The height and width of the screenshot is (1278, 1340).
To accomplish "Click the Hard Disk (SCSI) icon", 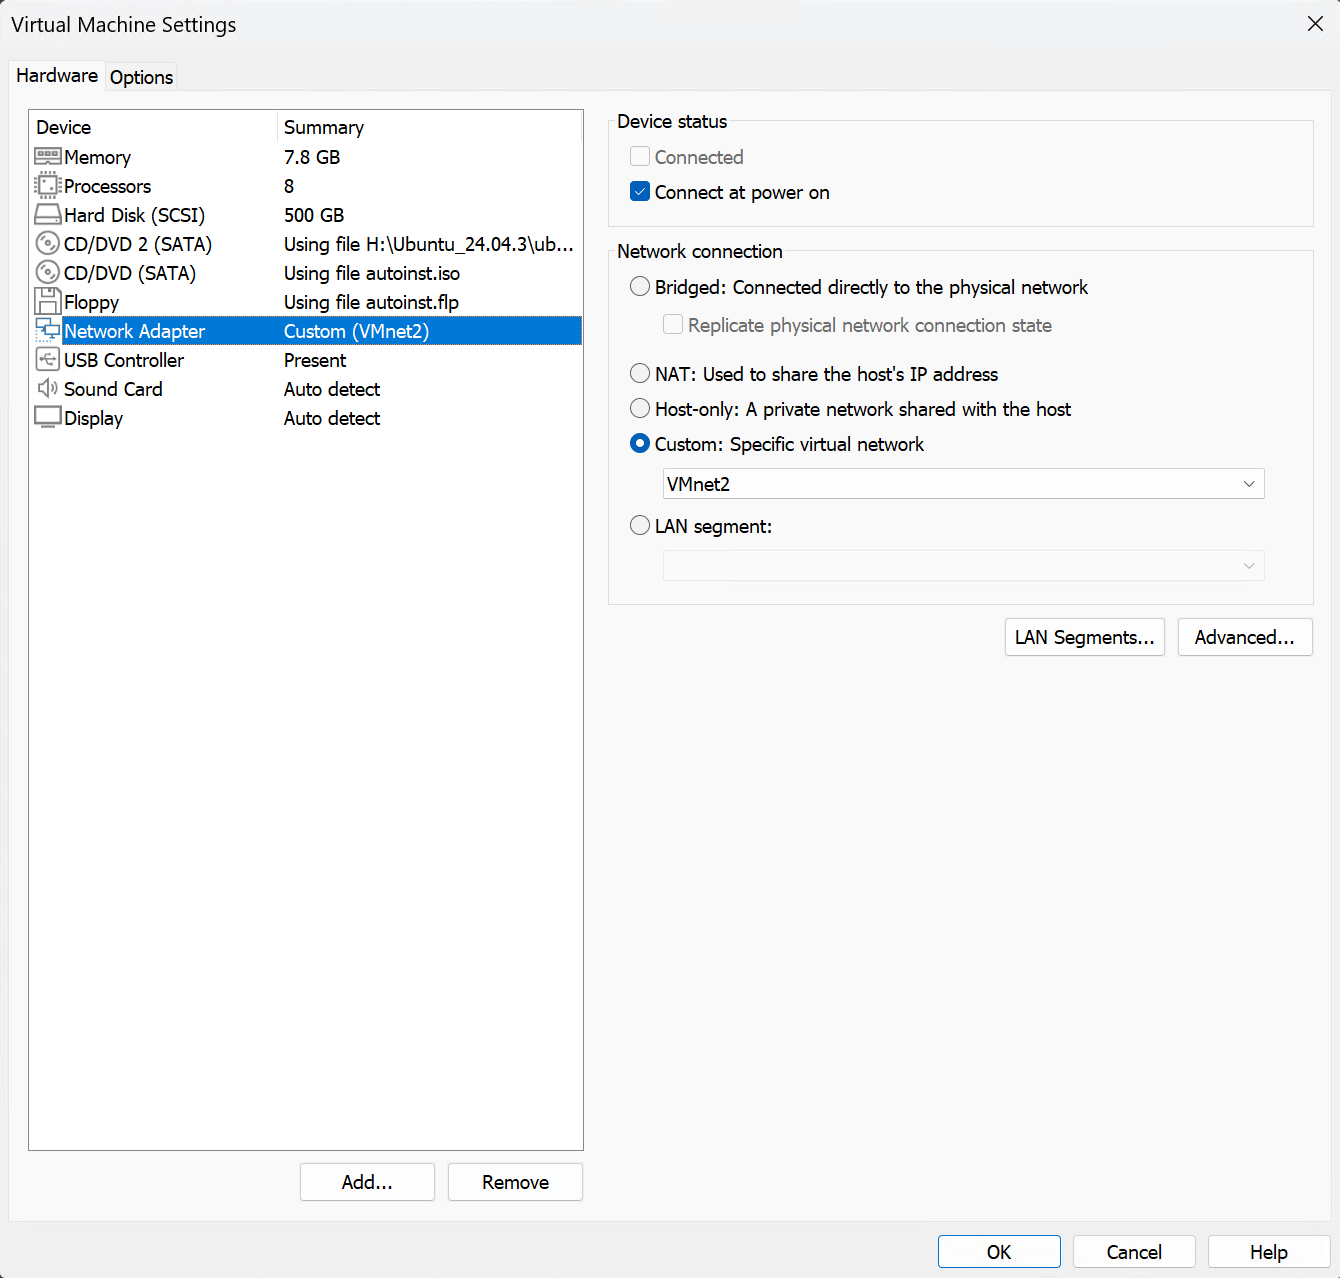I will click(x=47, y=215).
